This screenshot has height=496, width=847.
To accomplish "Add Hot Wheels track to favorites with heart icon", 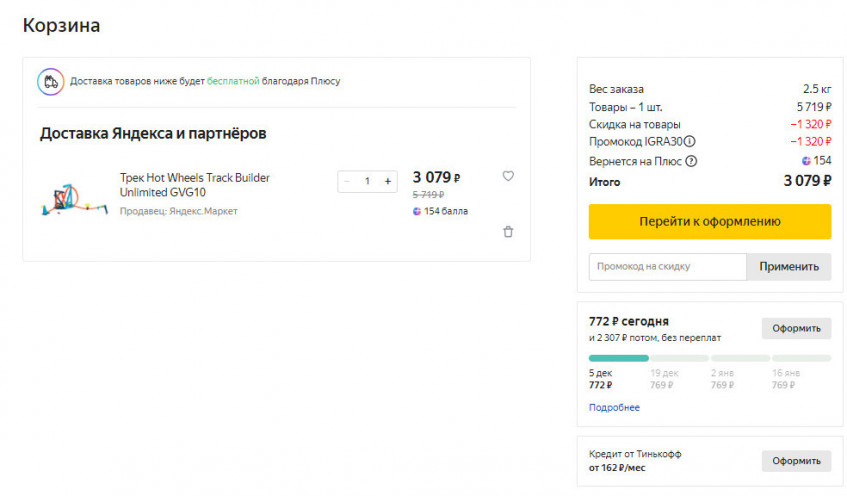I will (508, 176).
